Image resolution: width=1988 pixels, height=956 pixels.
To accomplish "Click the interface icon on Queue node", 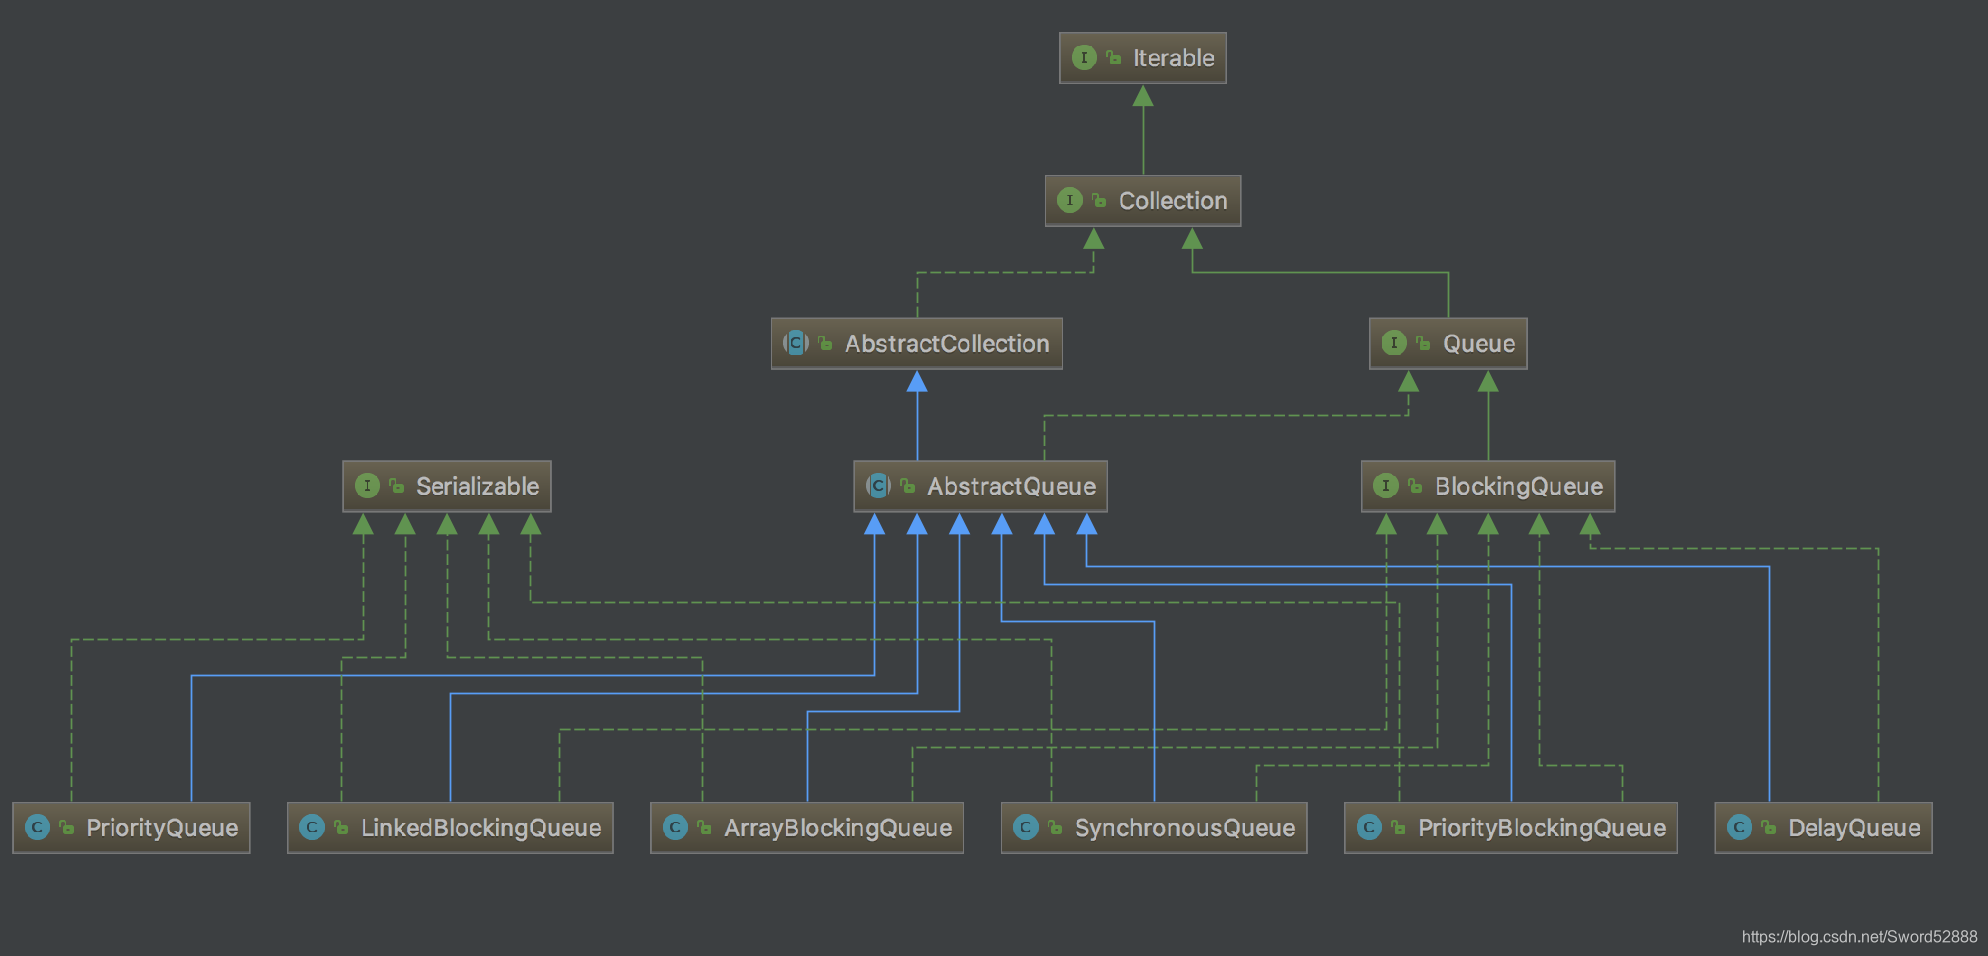I will tap(1394, 343).
